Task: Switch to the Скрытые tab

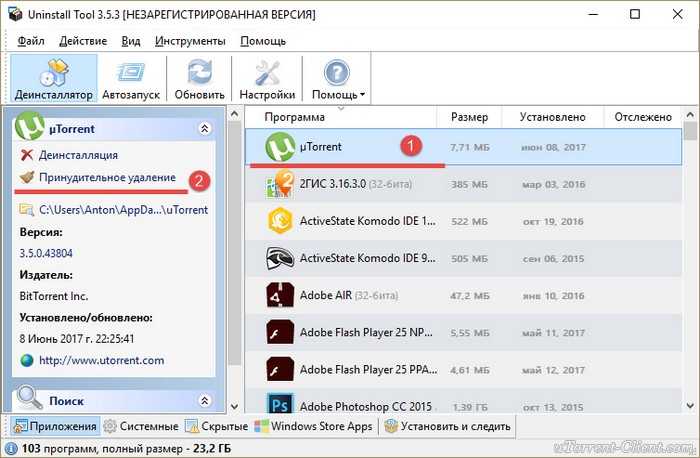Action: pyautogui.click(x=217, y=426)
